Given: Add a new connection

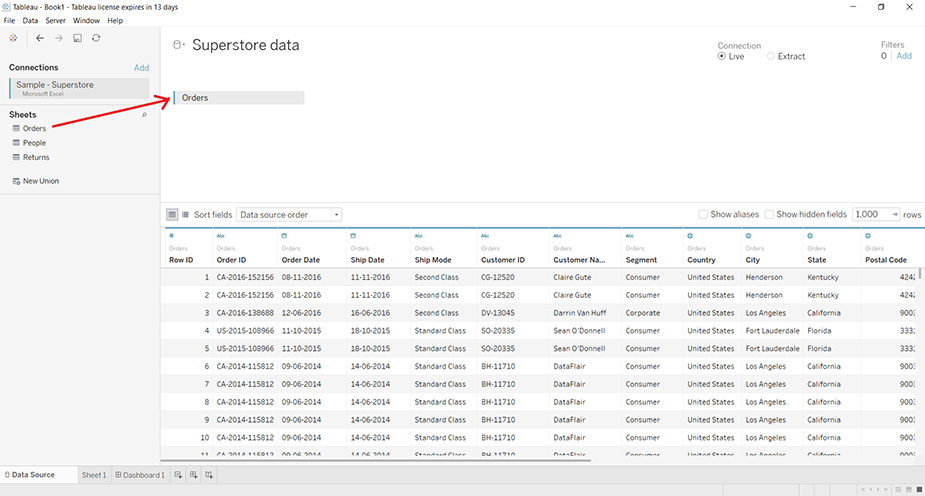Looking at the screenshot, I should click(142, 68).
